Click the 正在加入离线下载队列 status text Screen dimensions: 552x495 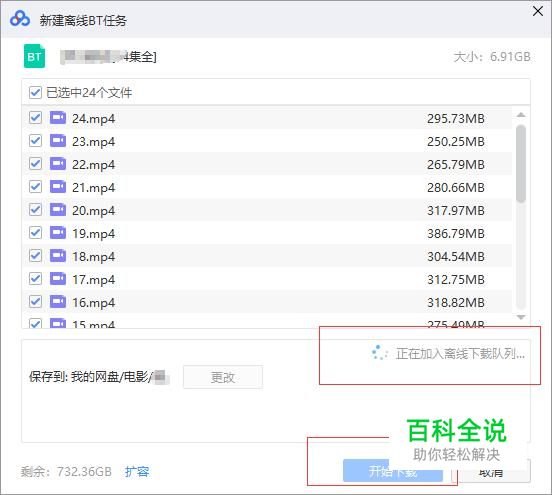click(460, 353)
